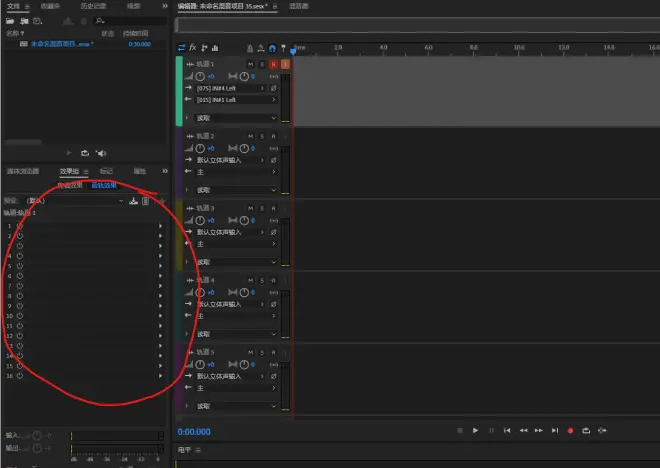The height and width of the screenshot is (468, 660).
Task: Switch to the 标记 panel tab
Action: pos(106,171)
